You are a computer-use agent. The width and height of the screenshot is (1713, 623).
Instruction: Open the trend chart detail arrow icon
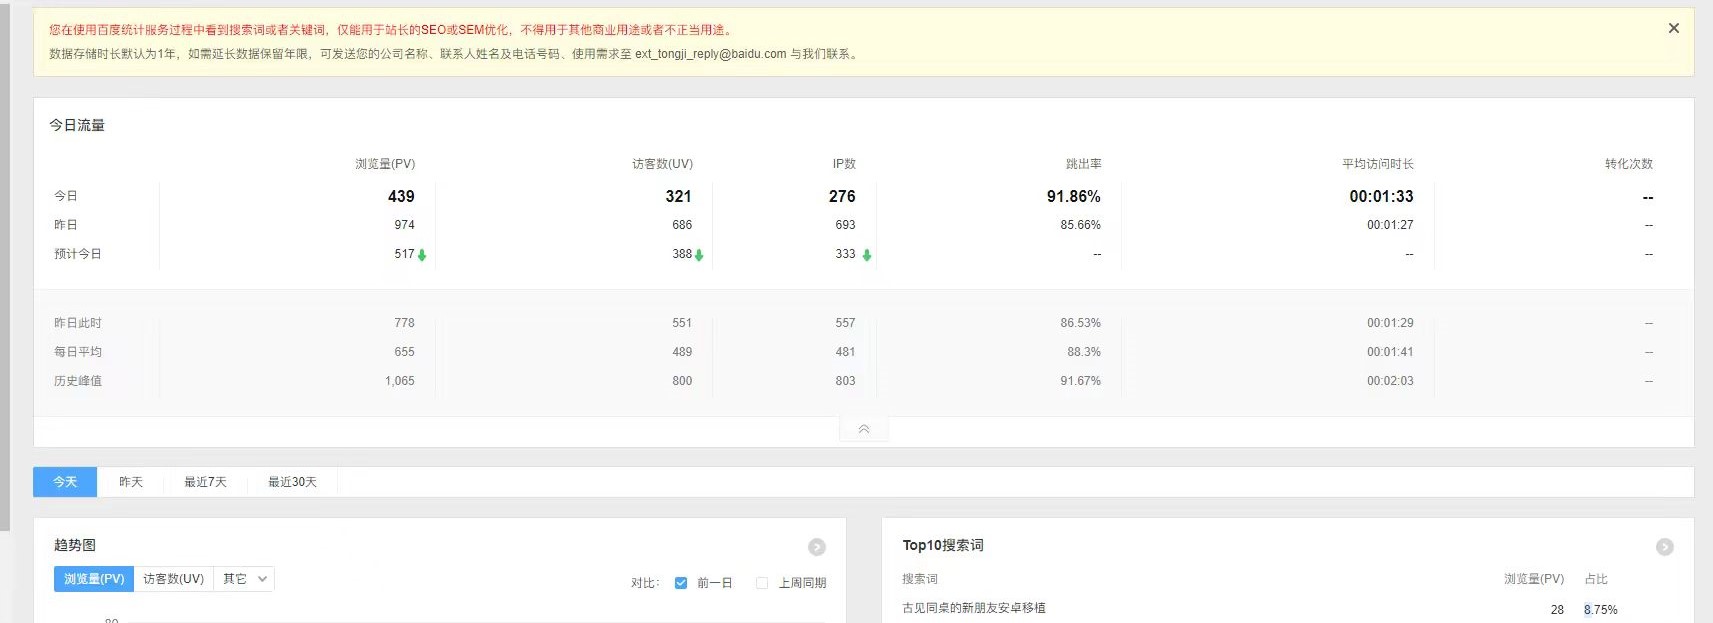pyautogui.click(x=817, y=547)
